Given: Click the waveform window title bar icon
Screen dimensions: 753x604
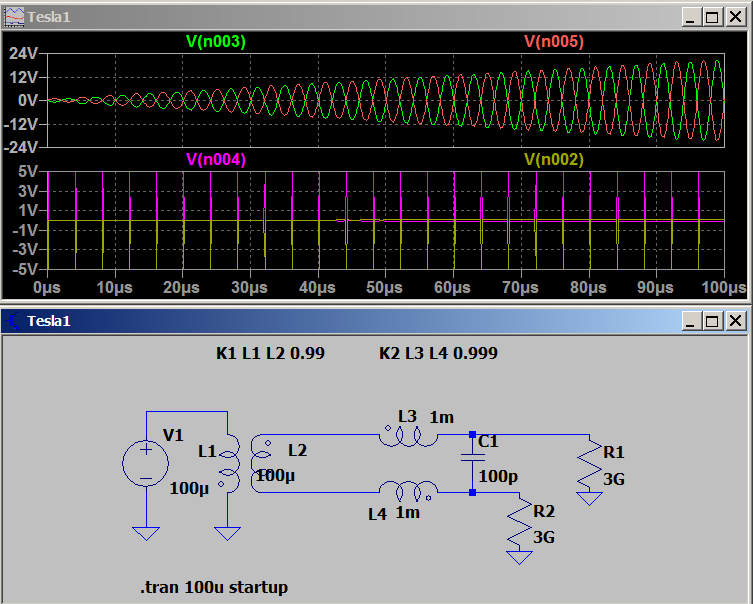Looking at the screenshot, I should (14, 17).
